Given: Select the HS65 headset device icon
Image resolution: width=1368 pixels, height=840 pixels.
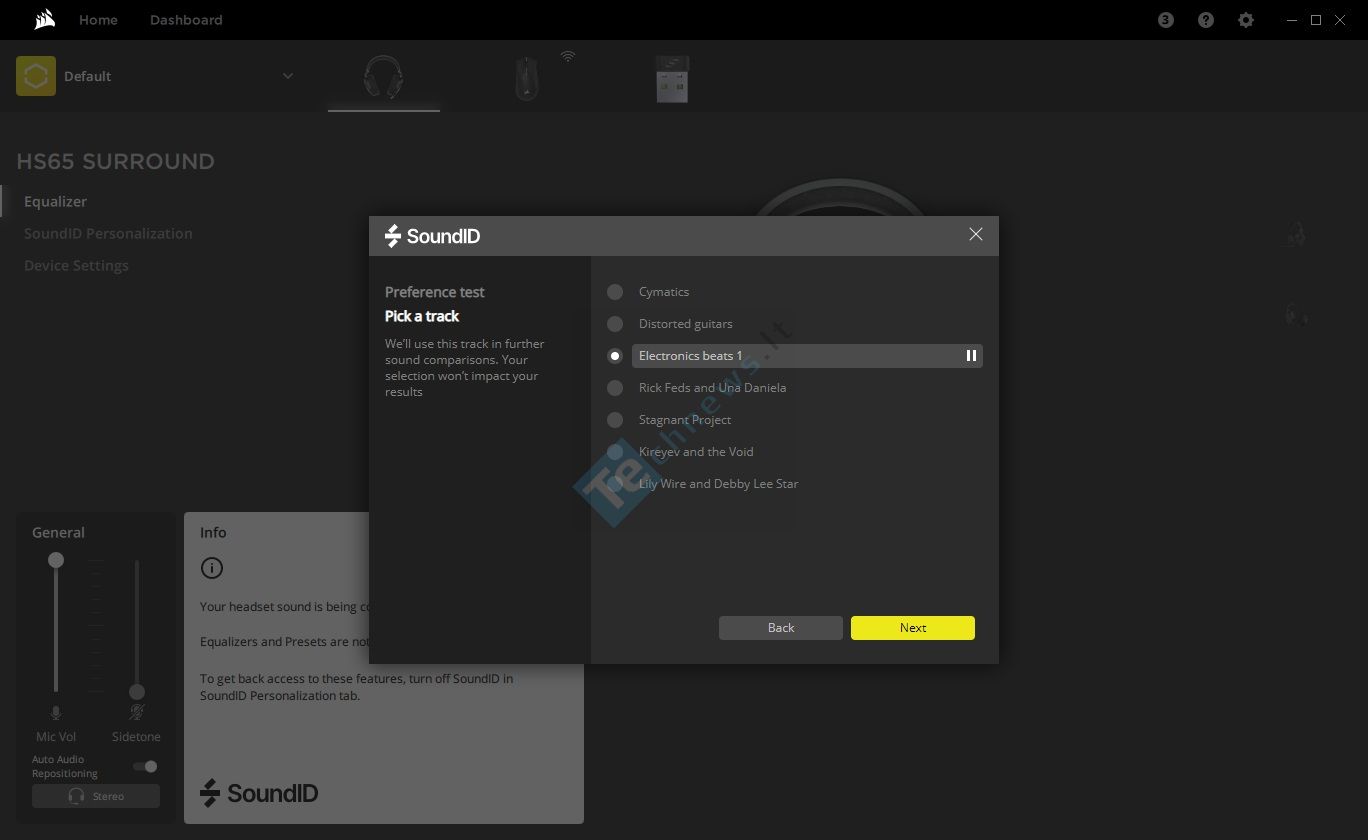Looking at the screenshot, I should 383,77.
